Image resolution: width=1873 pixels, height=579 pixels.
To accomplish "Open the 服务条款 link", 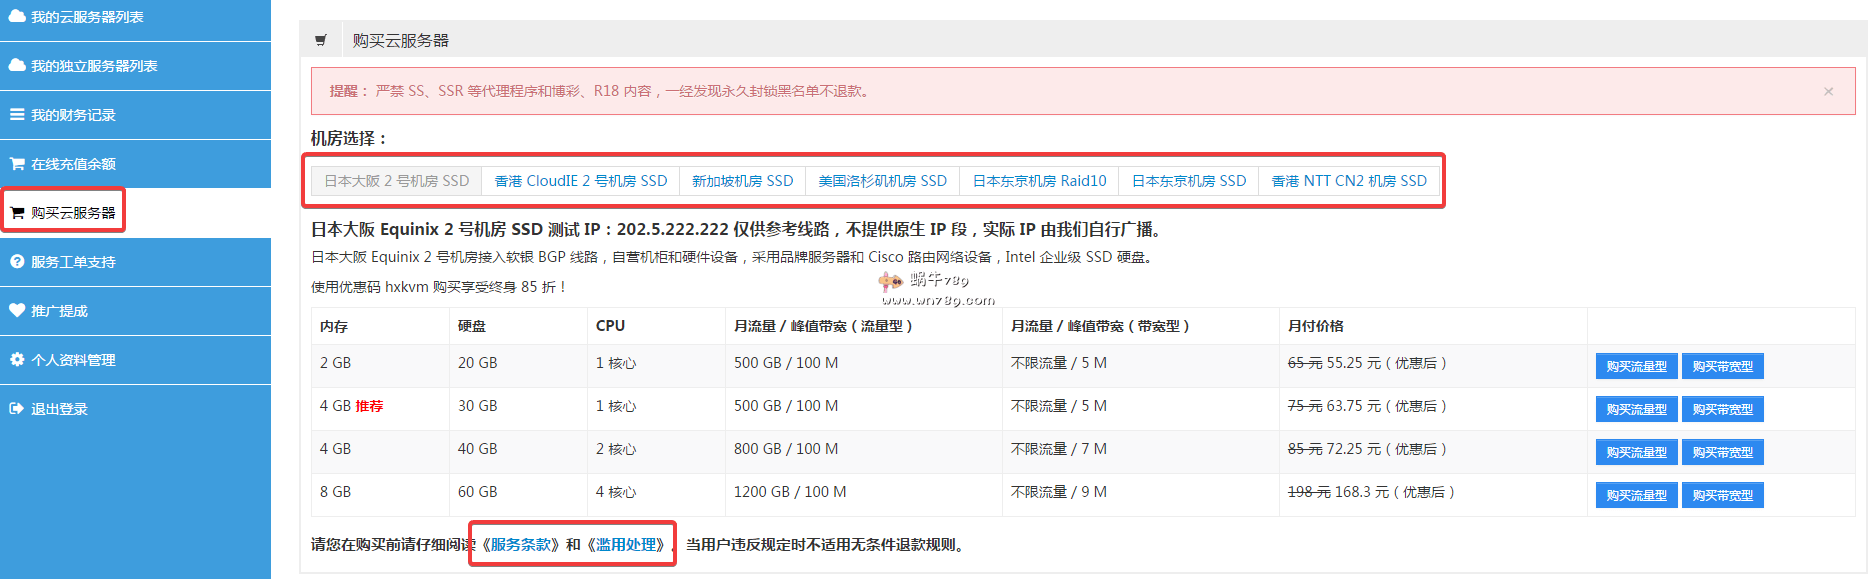I will (521, 545).
